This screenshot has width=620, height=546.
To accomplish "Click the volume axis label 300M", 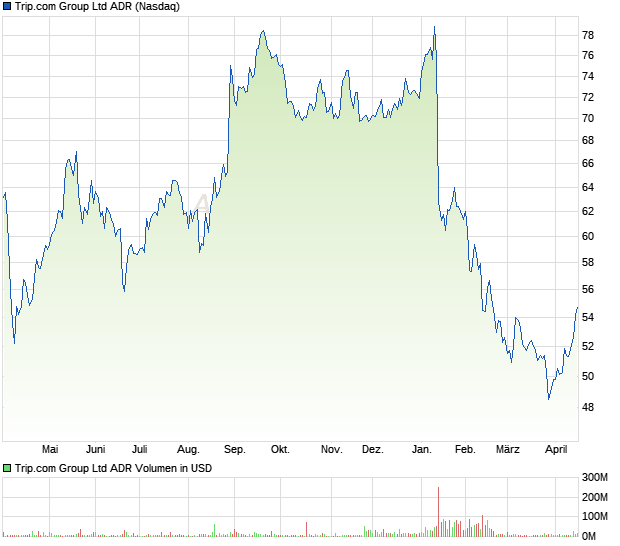I will [595, 478].
